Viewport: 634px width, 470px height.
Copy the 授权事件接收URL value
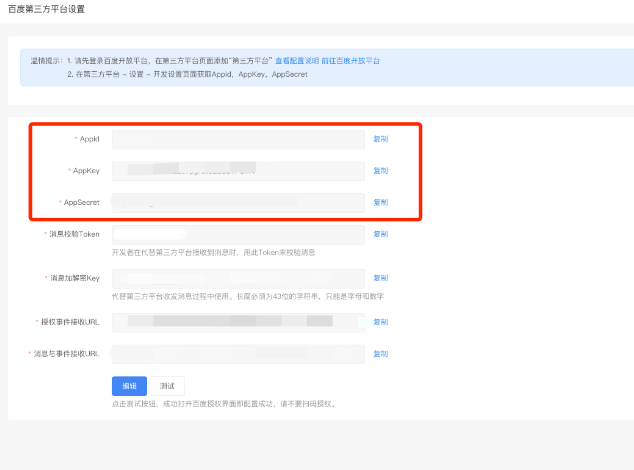(x=380, y=322)
